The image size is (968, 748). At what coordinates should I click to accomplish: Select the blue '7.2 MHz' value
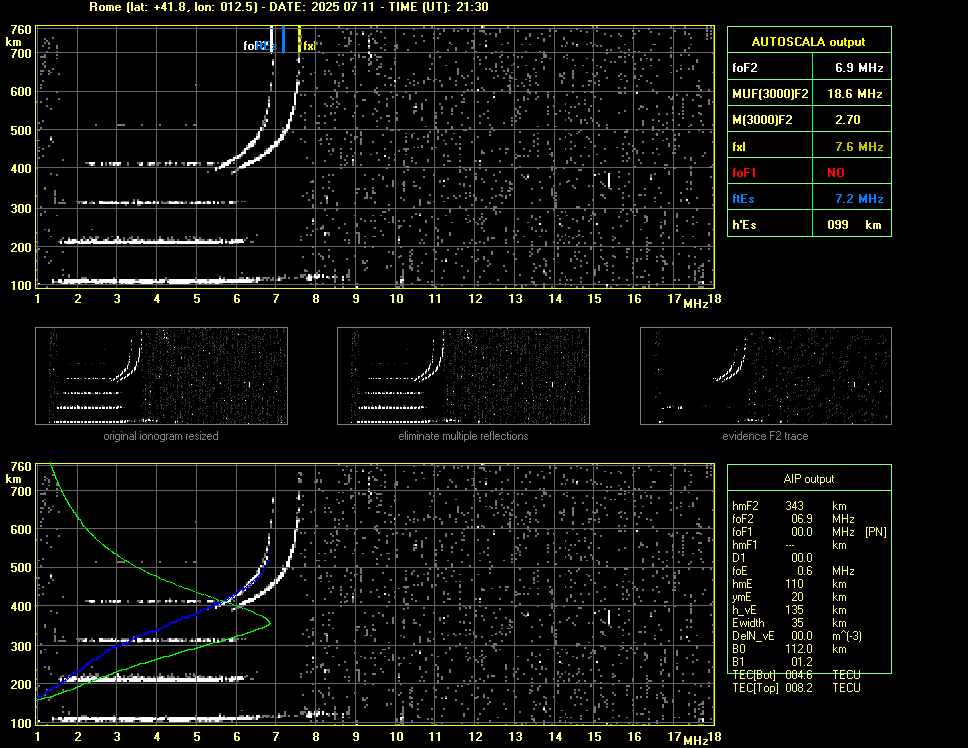[x=859, y=199]
